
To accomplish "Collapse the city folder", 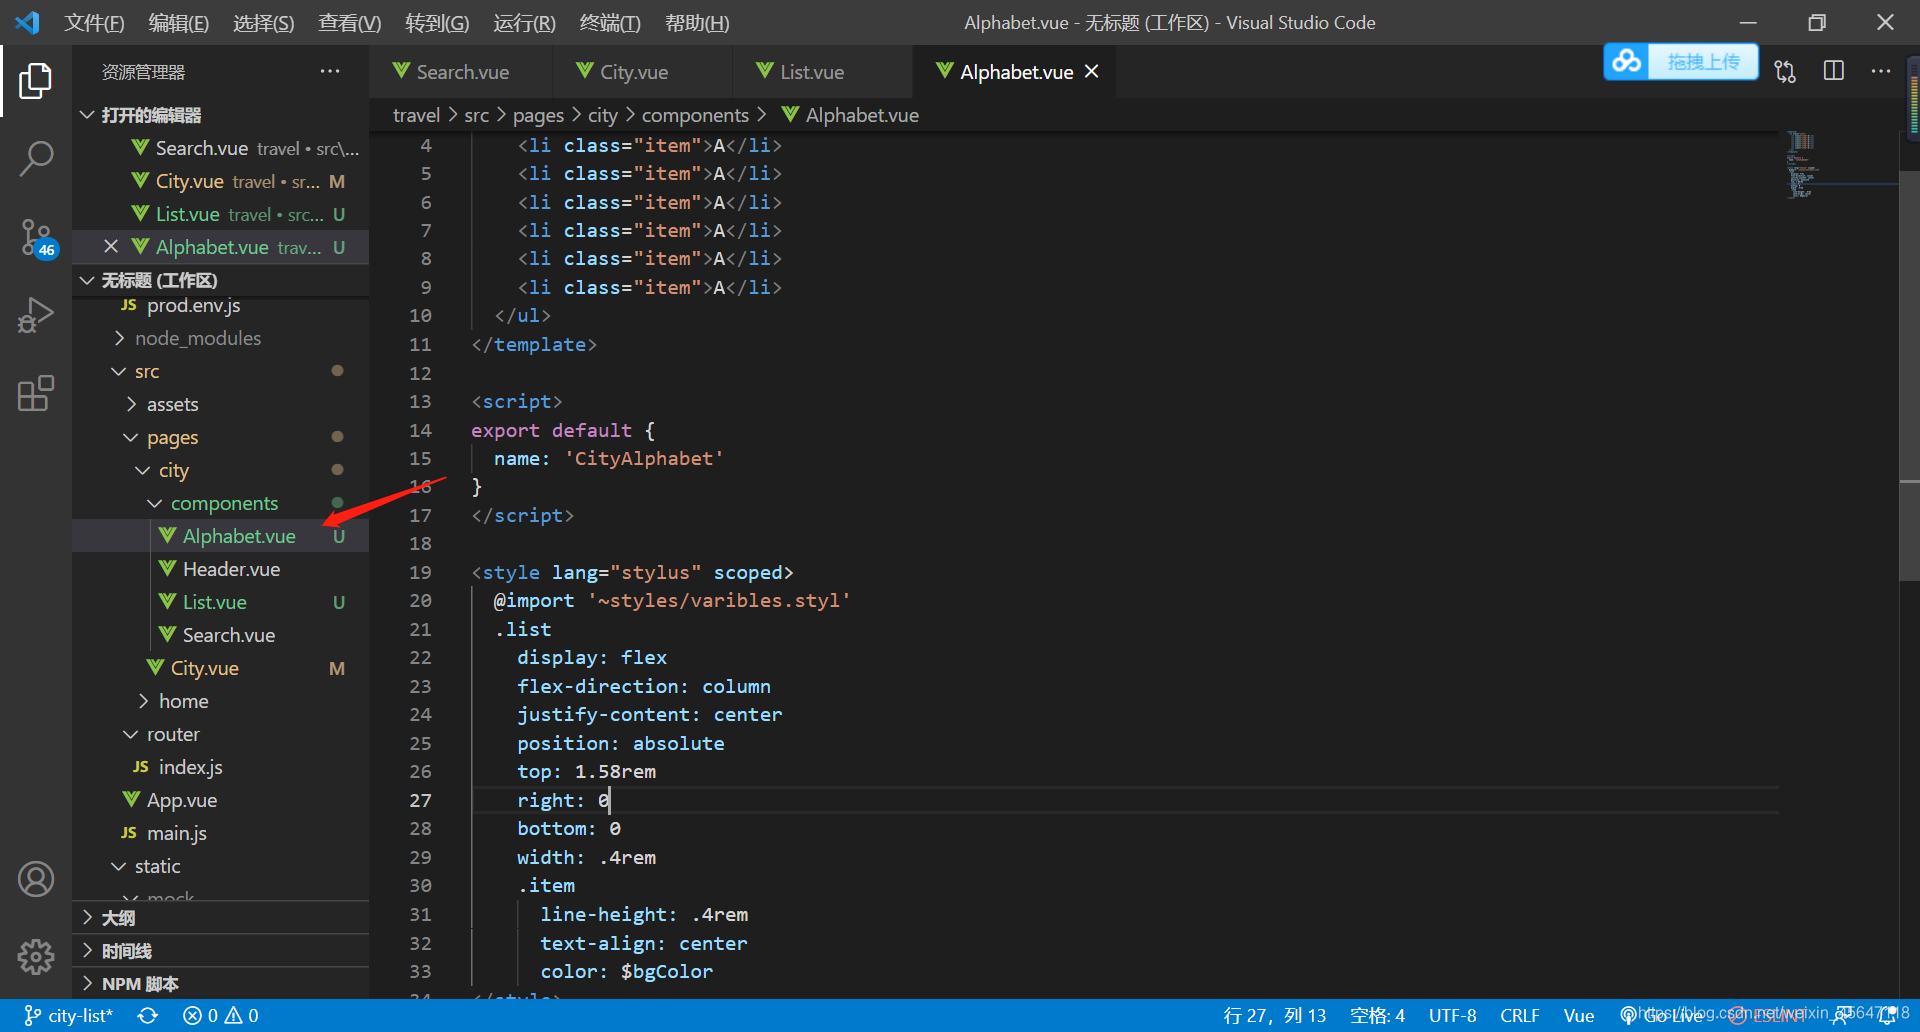I will (220, 470).
